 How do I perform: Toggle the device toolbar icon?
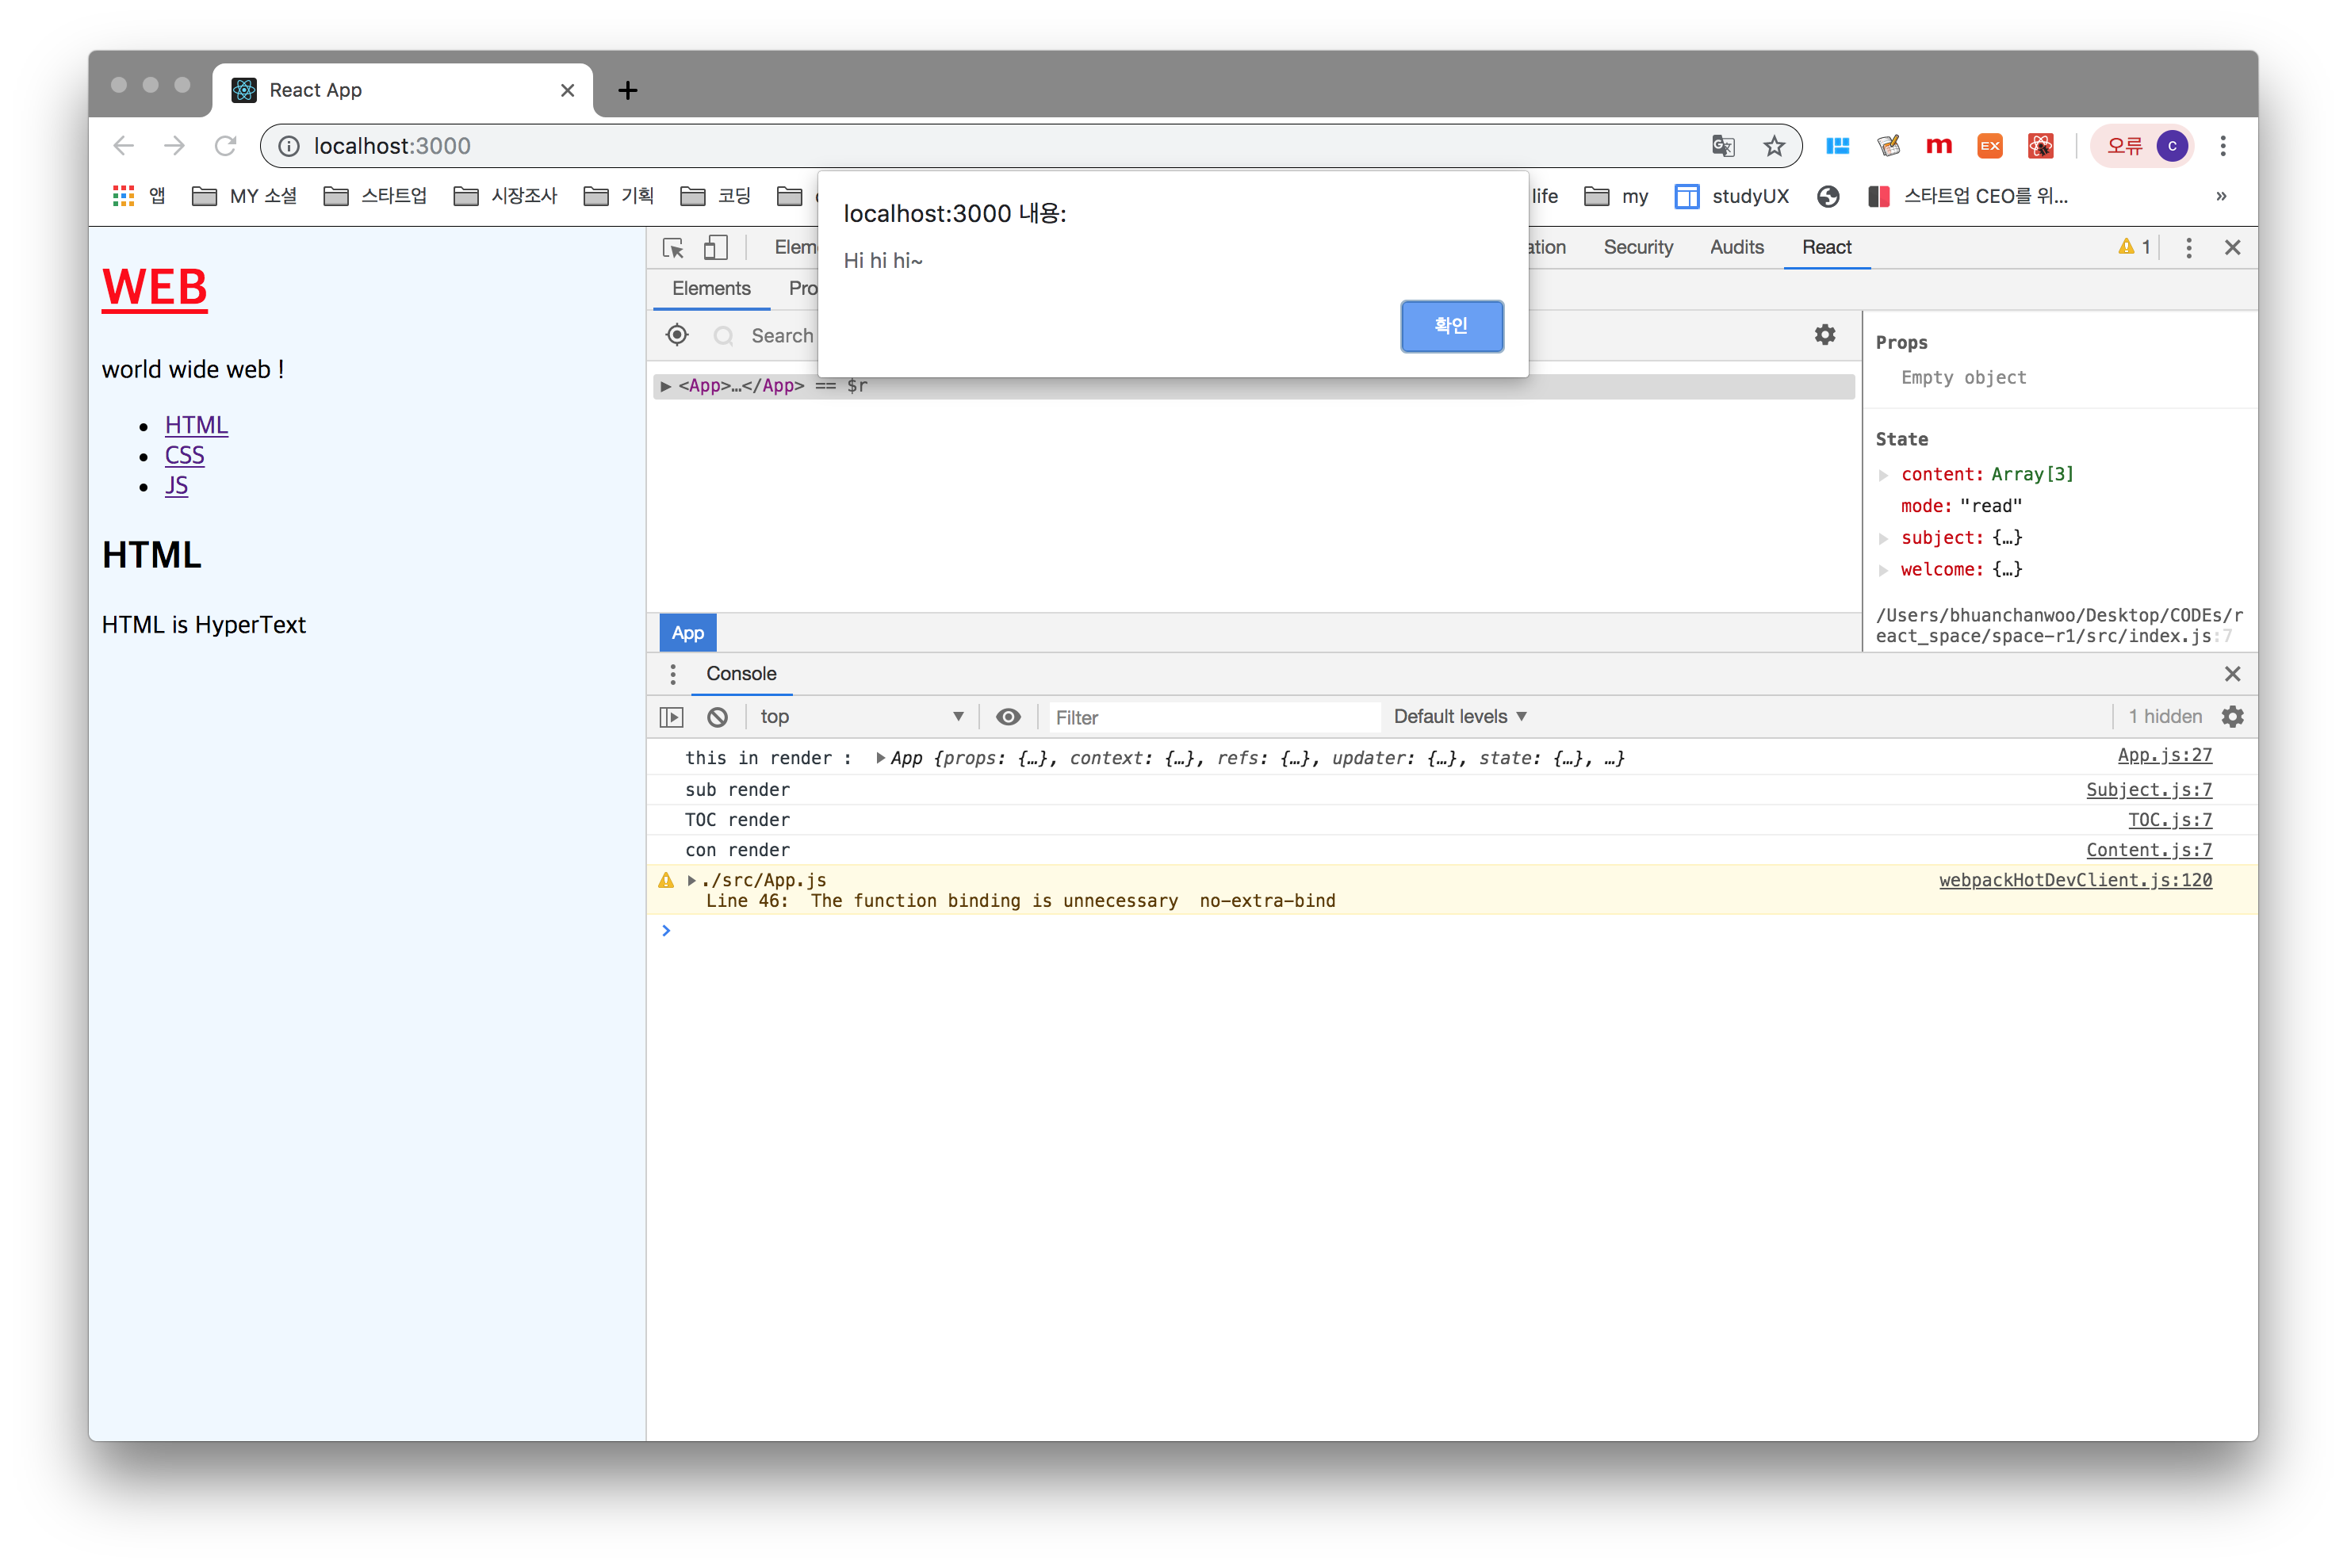pyautogui.click(x=716, y=247)
